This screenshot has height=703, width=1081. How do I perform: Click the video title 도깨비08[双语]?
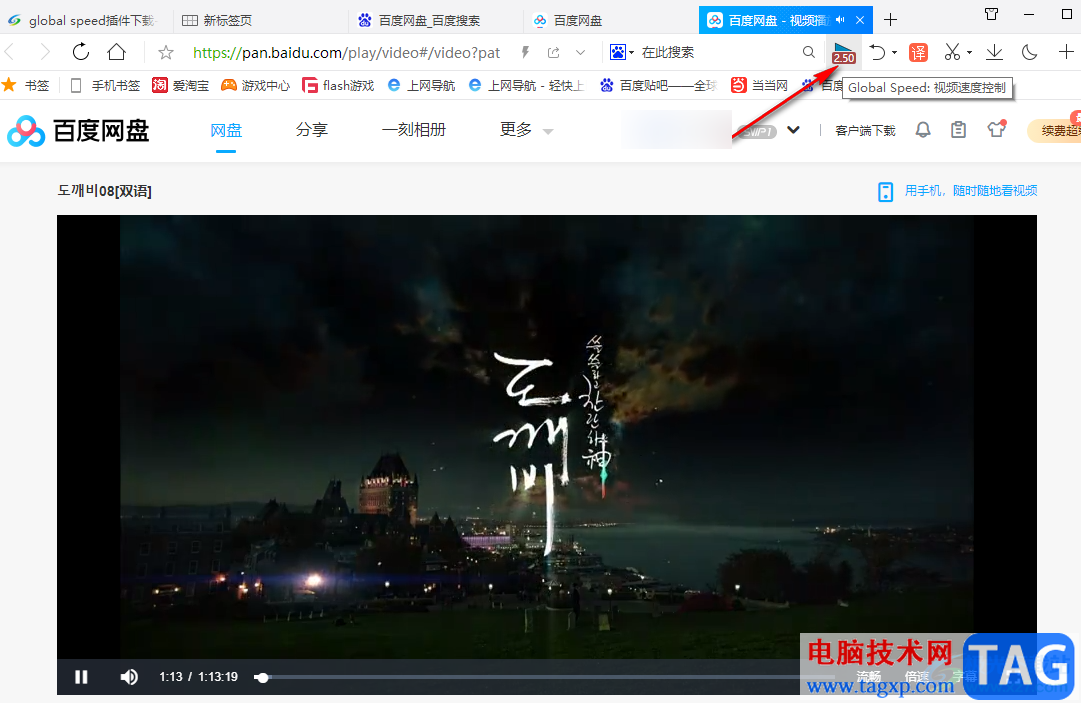tap(105, 191)
